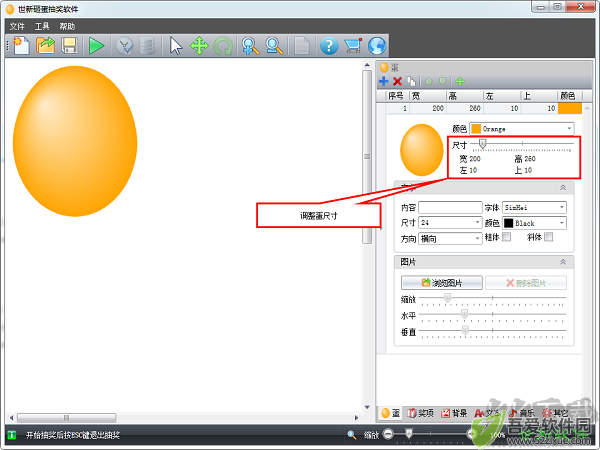The width and height of the screenshot is (600, 450).
Task: Copy the selected egg in egg panel
Action: (411, 81)
